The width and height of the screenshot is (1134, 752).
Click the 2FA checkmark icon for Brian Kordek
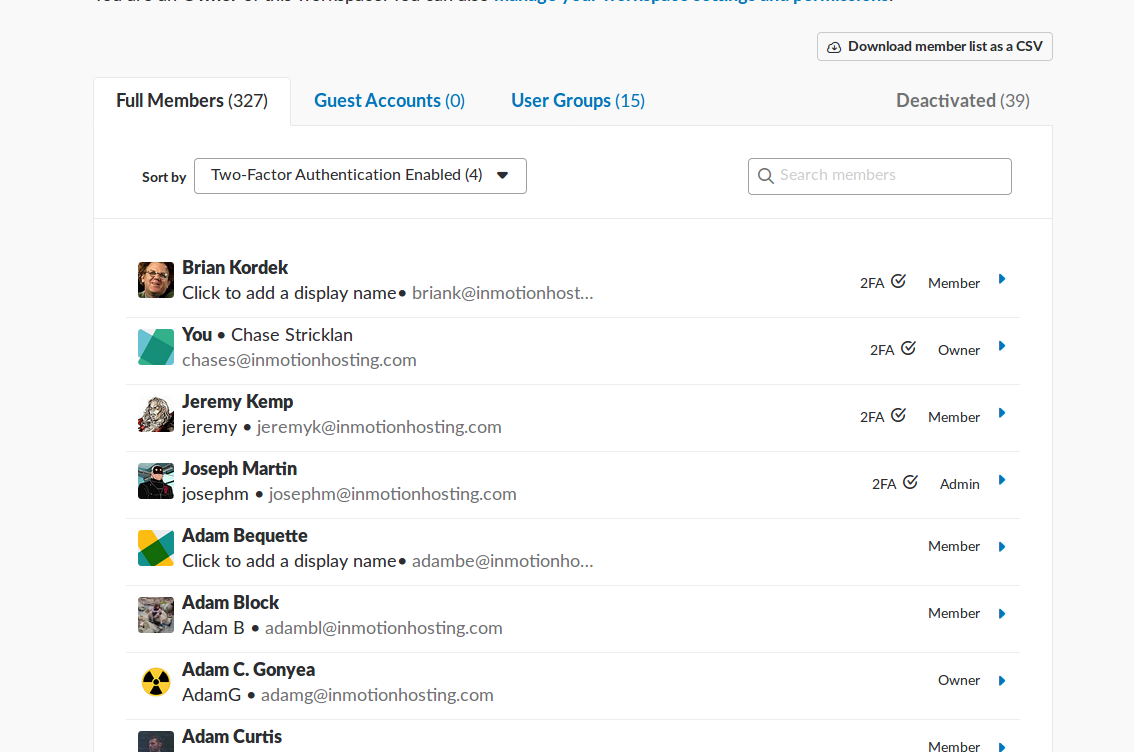point(898,282)
